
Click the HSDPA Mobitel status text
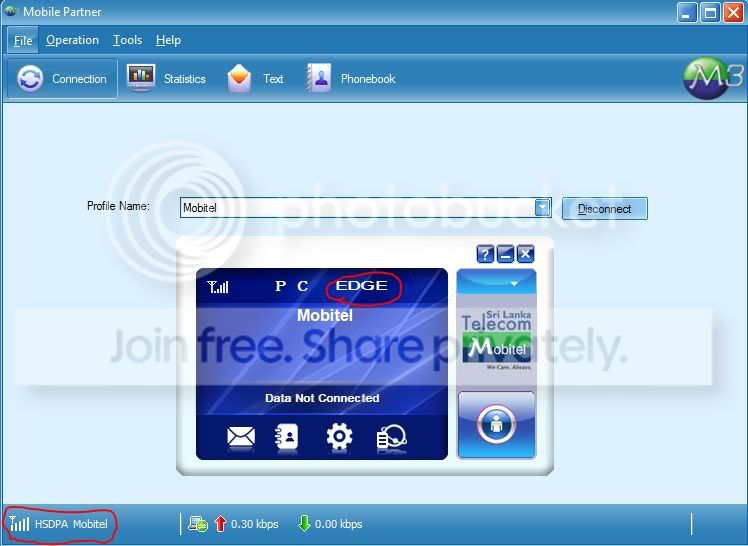71,524
